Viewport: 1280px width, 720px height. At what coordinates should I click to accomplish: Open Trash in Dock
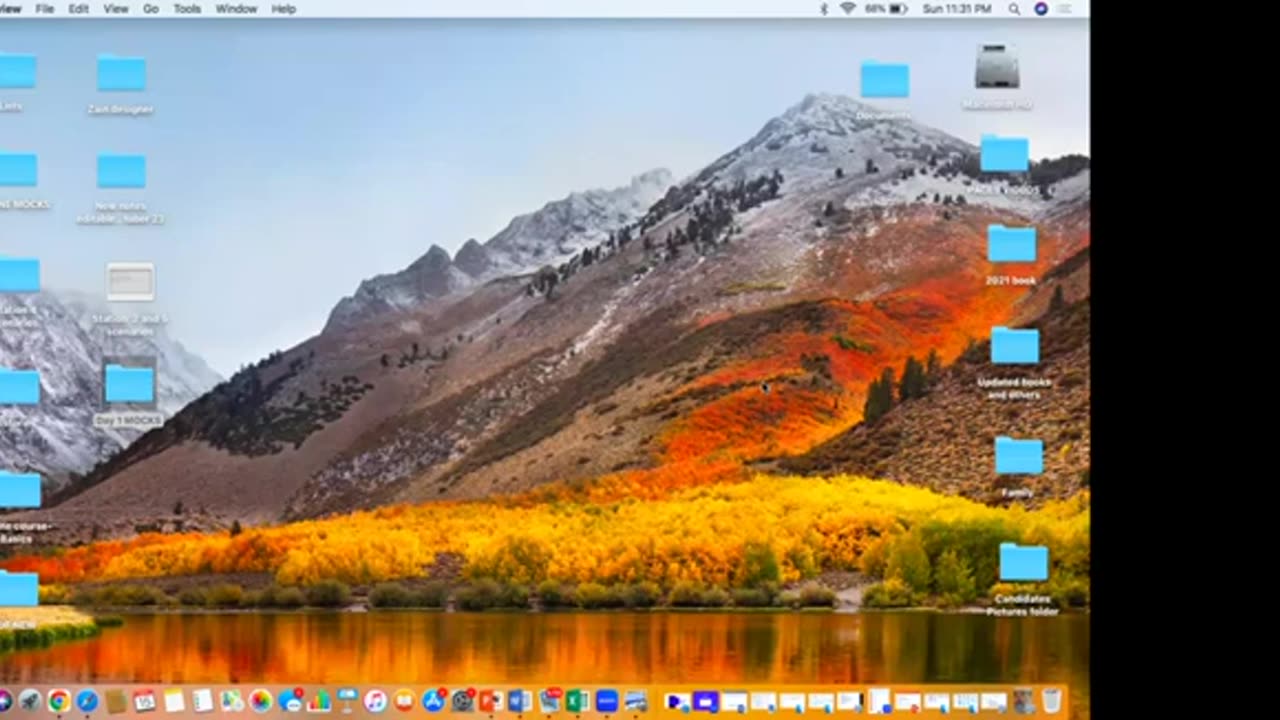(1051, 700)
